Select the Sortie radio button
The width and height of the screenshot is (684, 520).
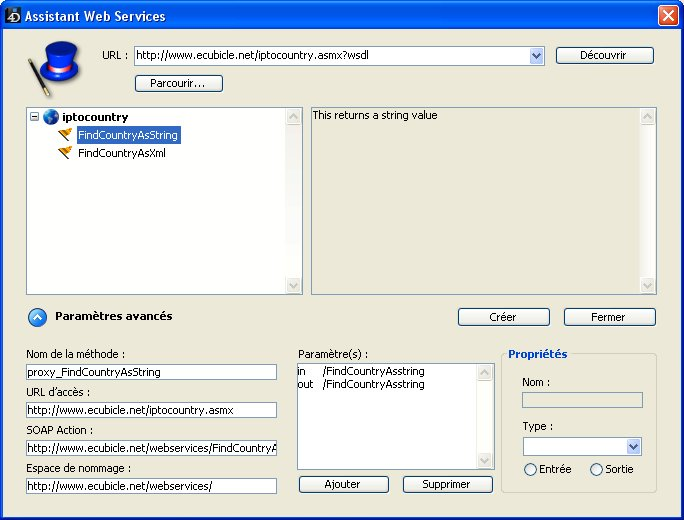click(597, 469)
